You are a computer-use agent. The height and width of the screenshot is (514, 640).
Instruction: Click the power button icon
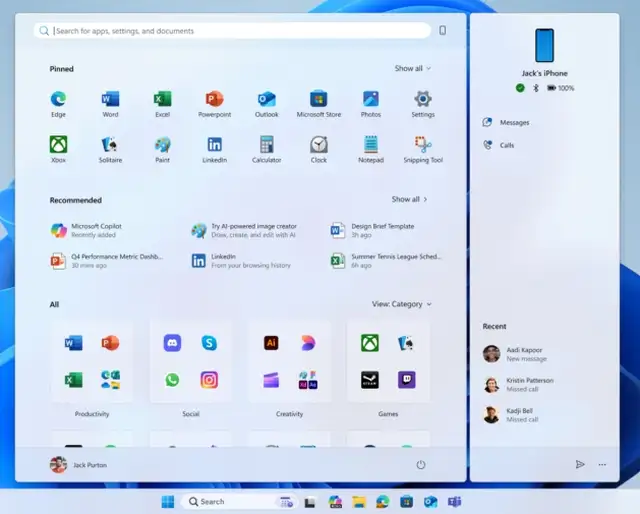pos(421,465)
